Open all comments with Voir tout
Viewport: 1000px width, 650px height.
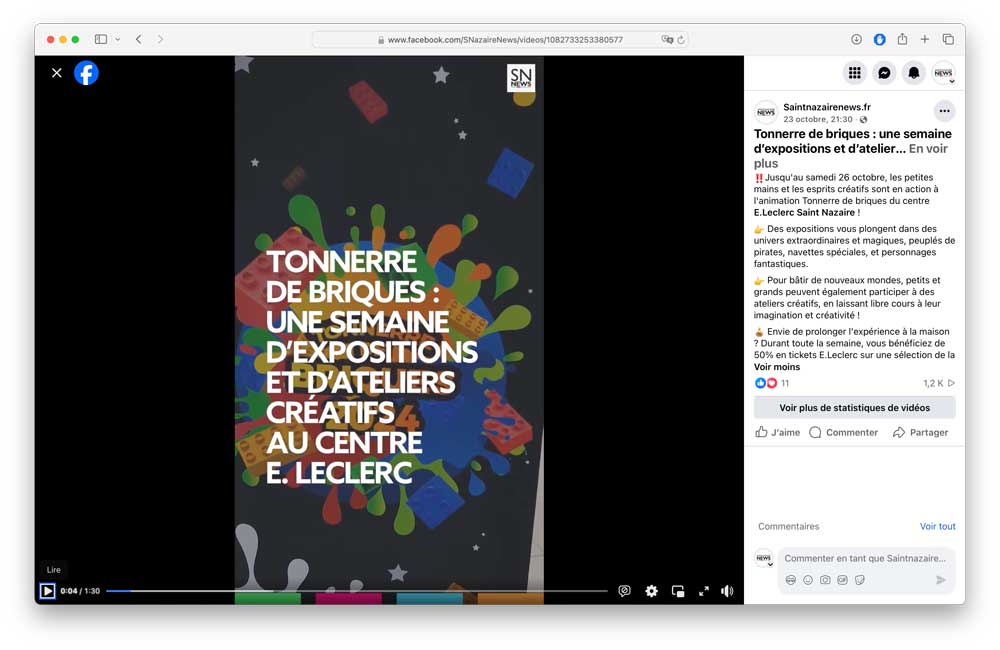pos(938,526)
